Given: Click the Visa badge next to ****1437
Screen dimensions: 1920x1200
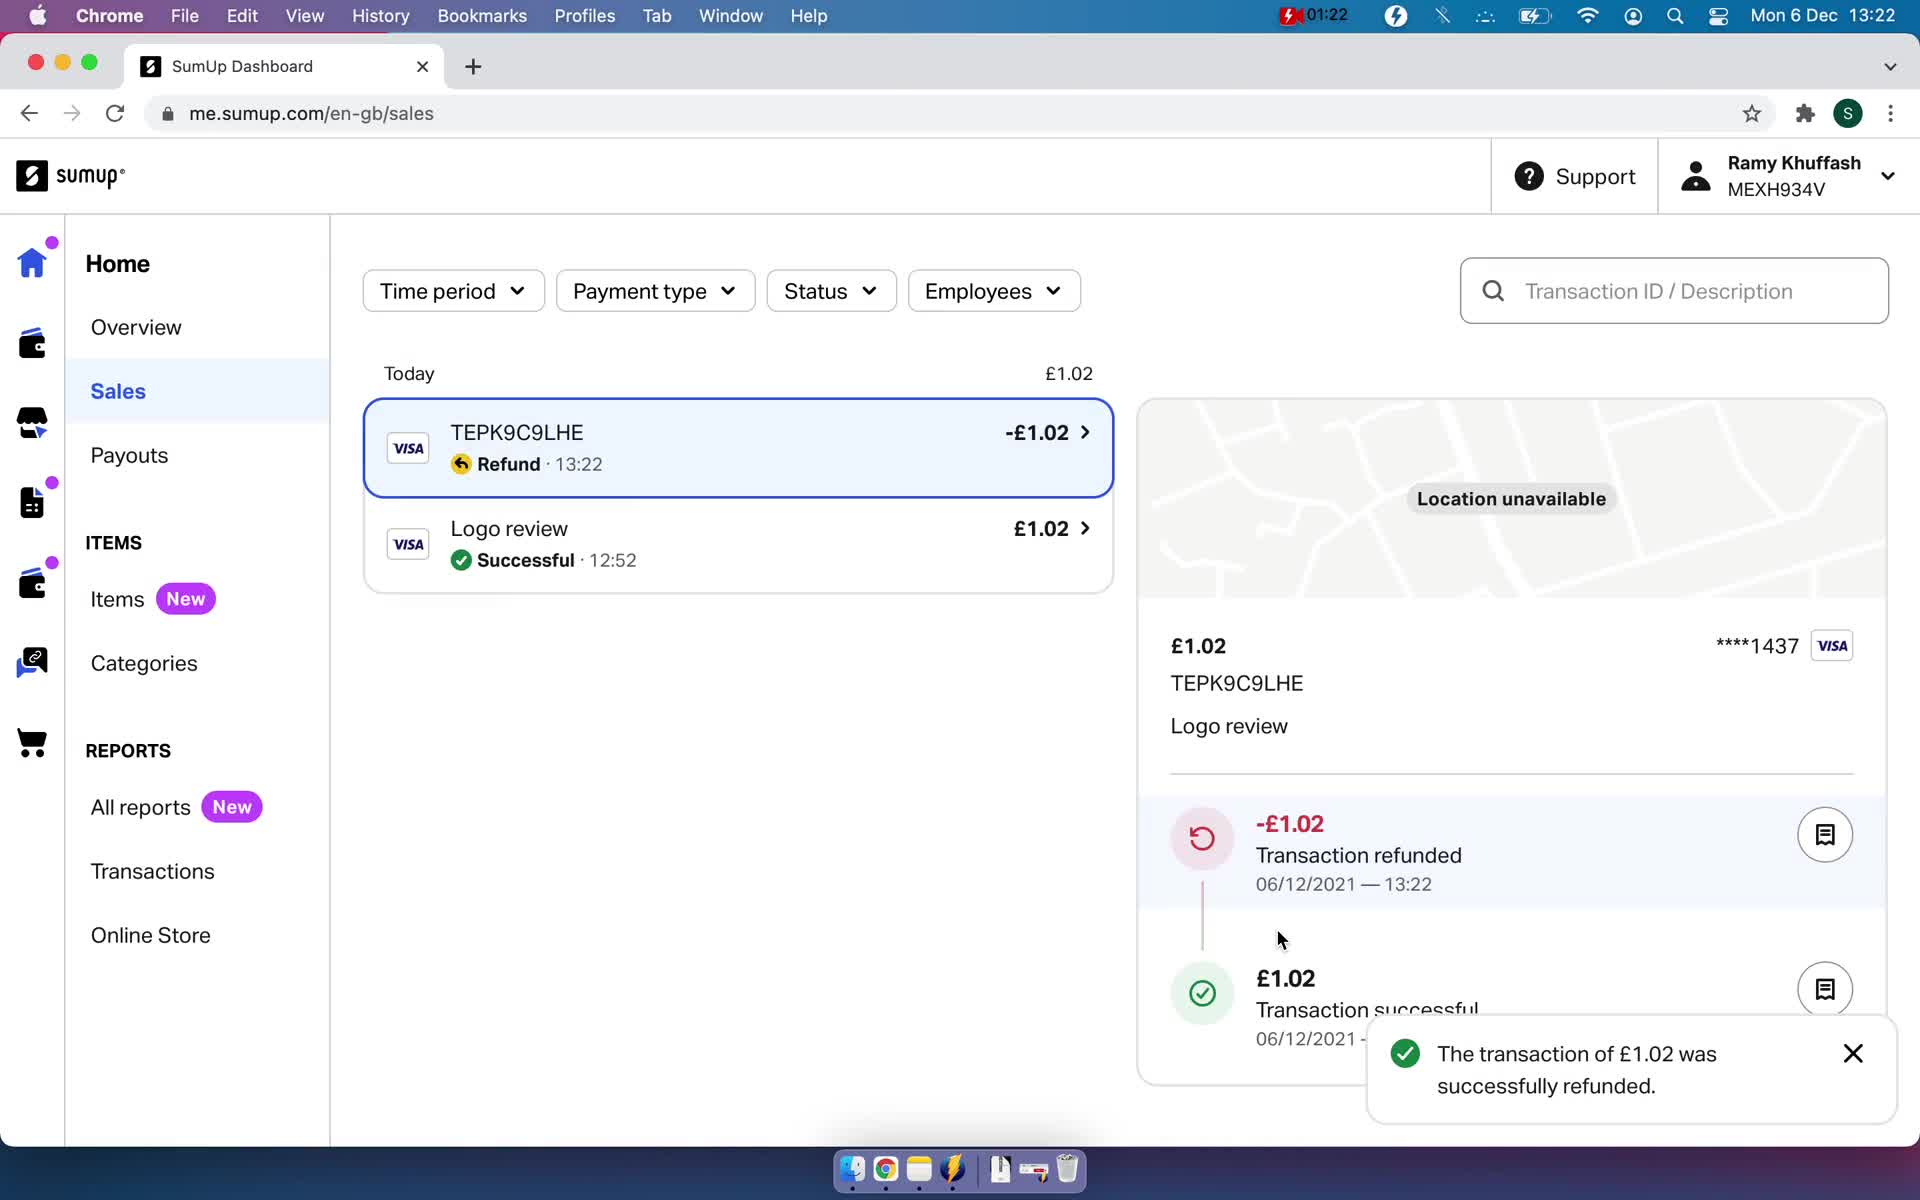Looking at the screenshot, I should [x=1831, y=646].
